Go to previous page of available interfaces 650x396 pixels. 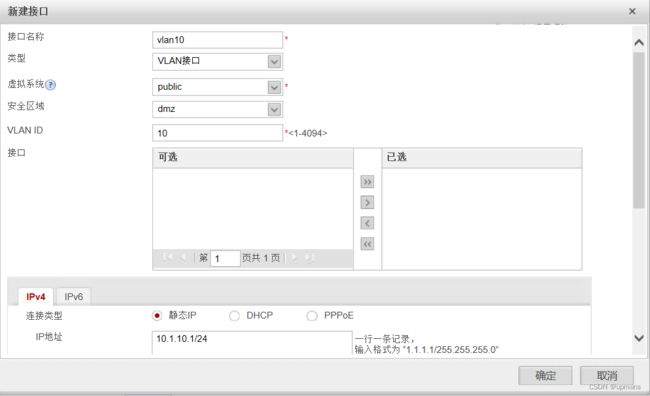(x=183, y=258)
